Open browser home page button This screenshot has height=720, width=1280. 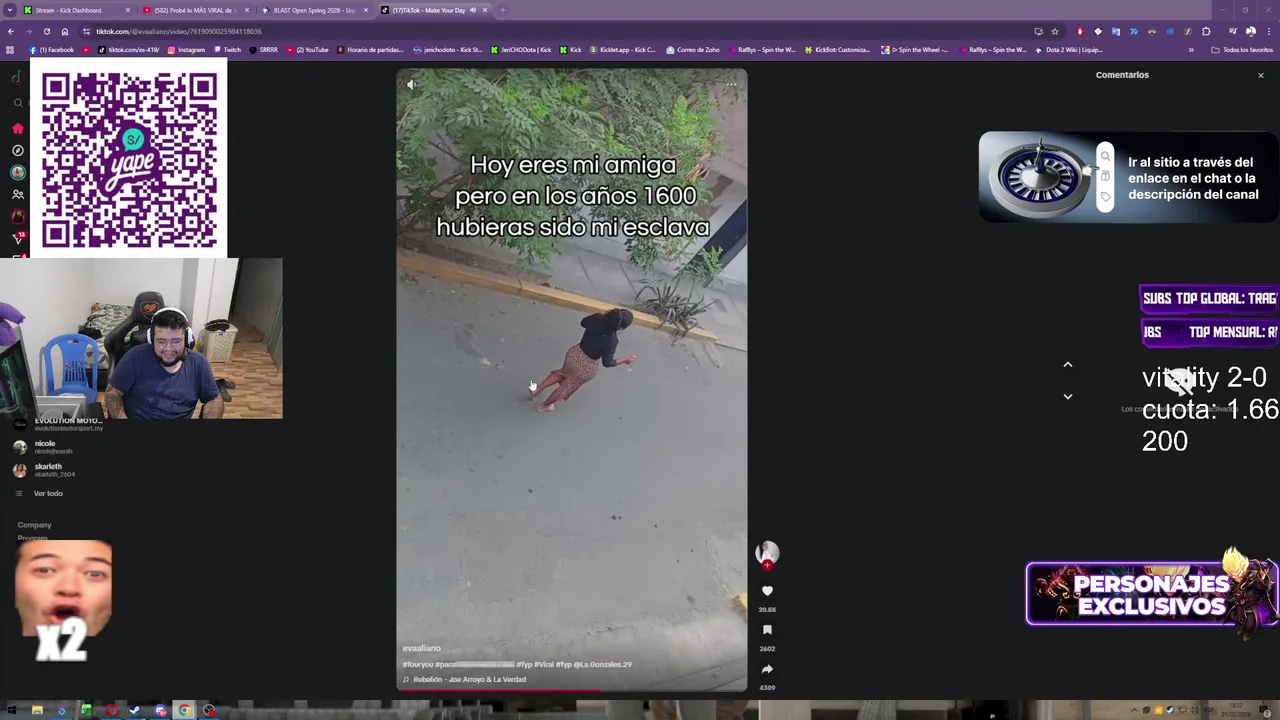click(65, 31)
